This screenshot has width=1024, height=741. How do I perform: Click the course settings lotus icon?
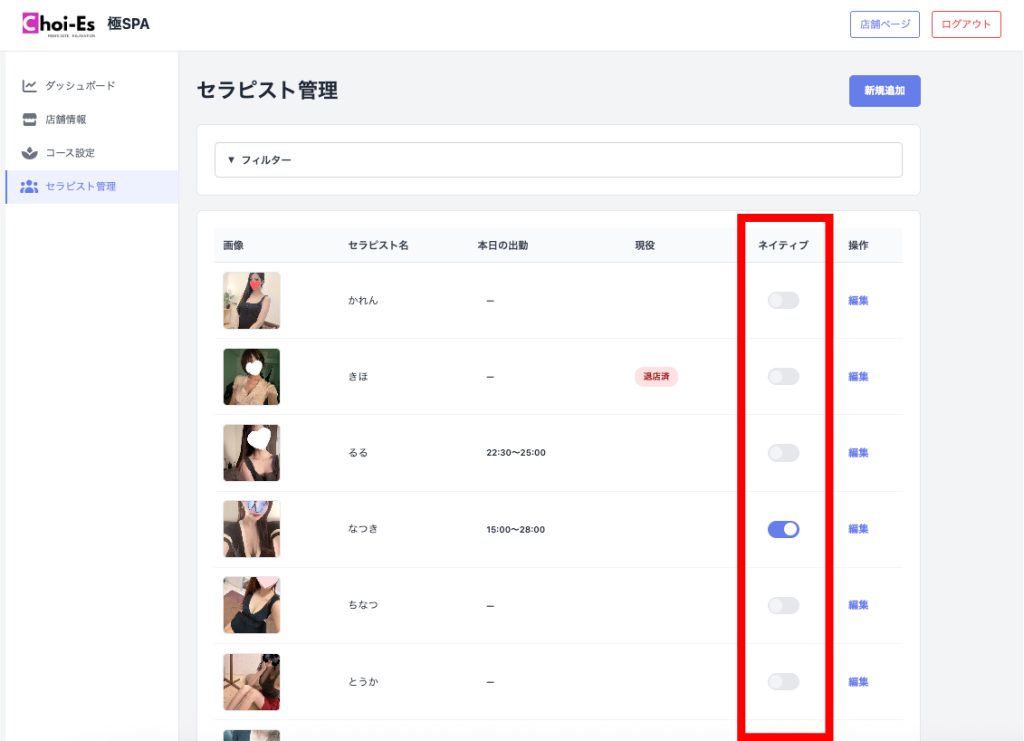click(x=29, y=153)
